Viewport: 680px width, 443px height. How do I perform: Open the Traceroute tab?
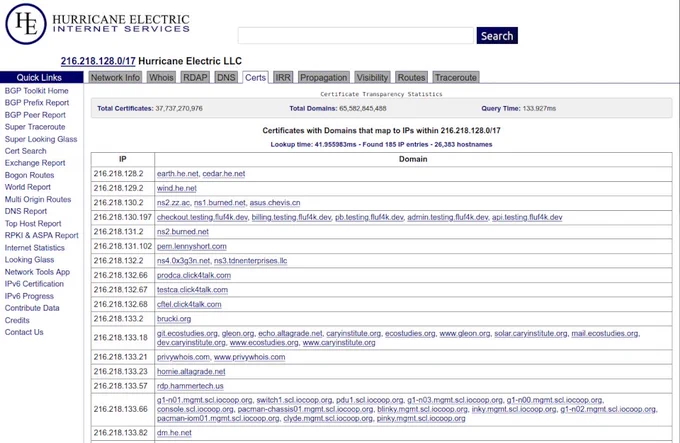pos(456,78)
